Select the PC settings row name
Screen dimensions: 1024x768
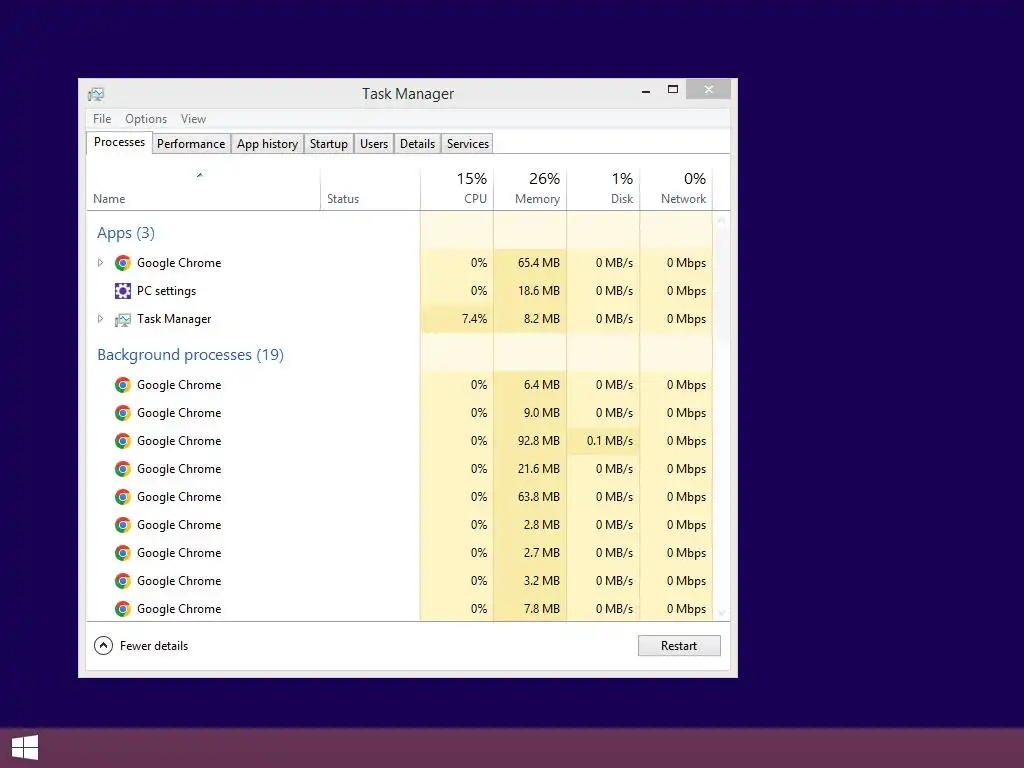166,291
